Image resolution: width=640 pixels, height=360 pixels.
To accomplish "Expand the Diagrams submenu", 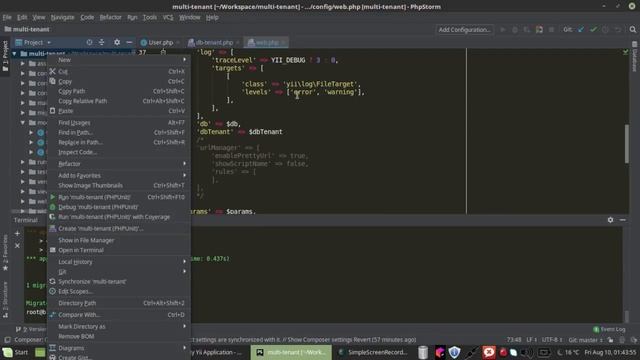I will pyautogui.click(x=118, y=348).
